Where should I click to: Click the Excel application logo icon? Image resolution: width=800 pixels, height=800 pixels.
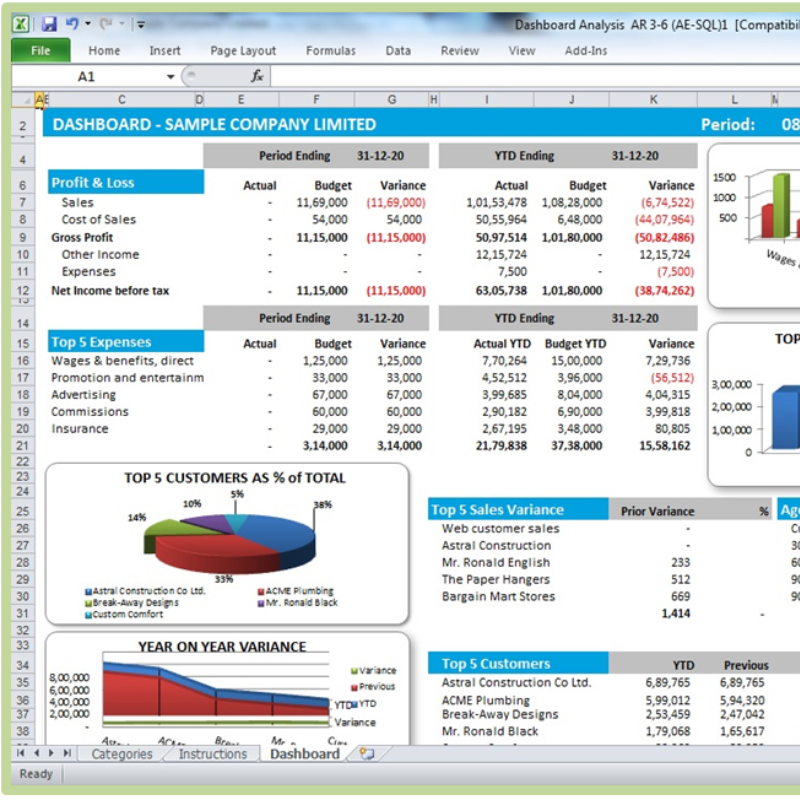click(22, 24)
